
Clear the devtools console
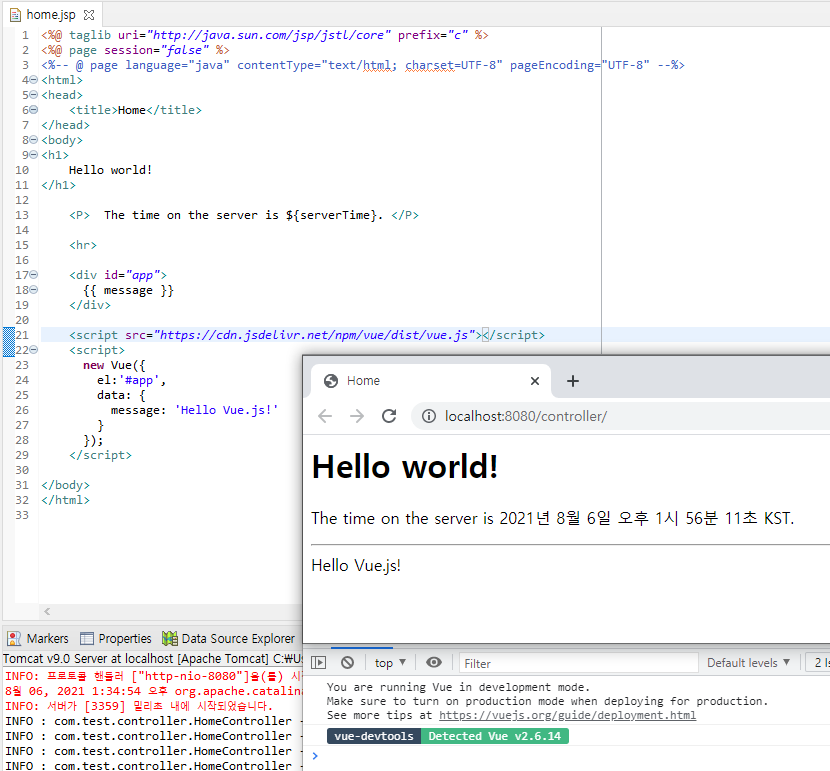point(347,663)
